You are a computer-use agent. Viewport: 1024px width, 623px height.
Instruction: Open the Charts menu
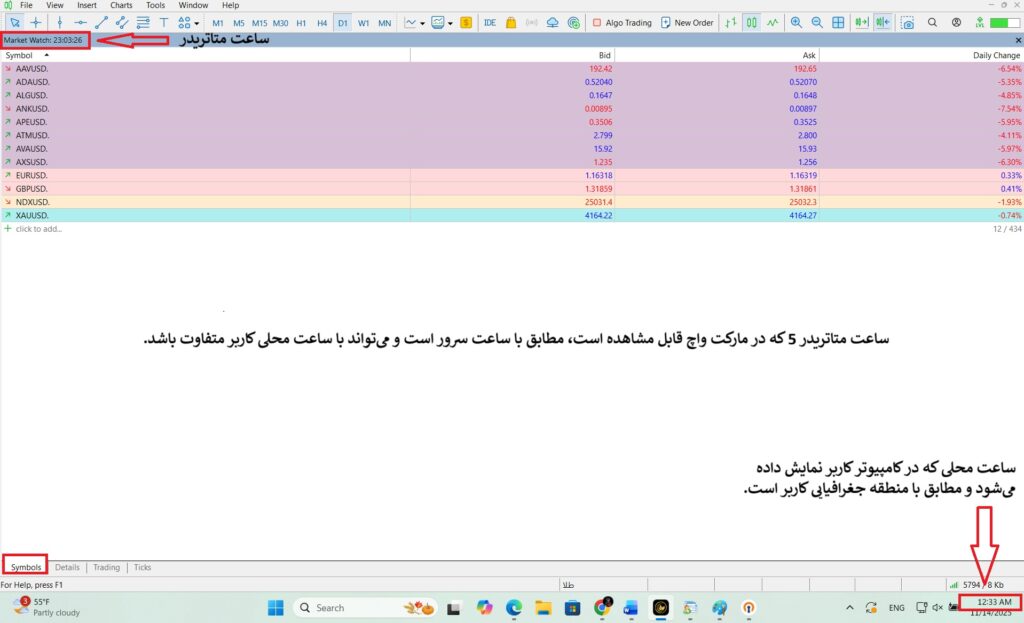point(121,5)
